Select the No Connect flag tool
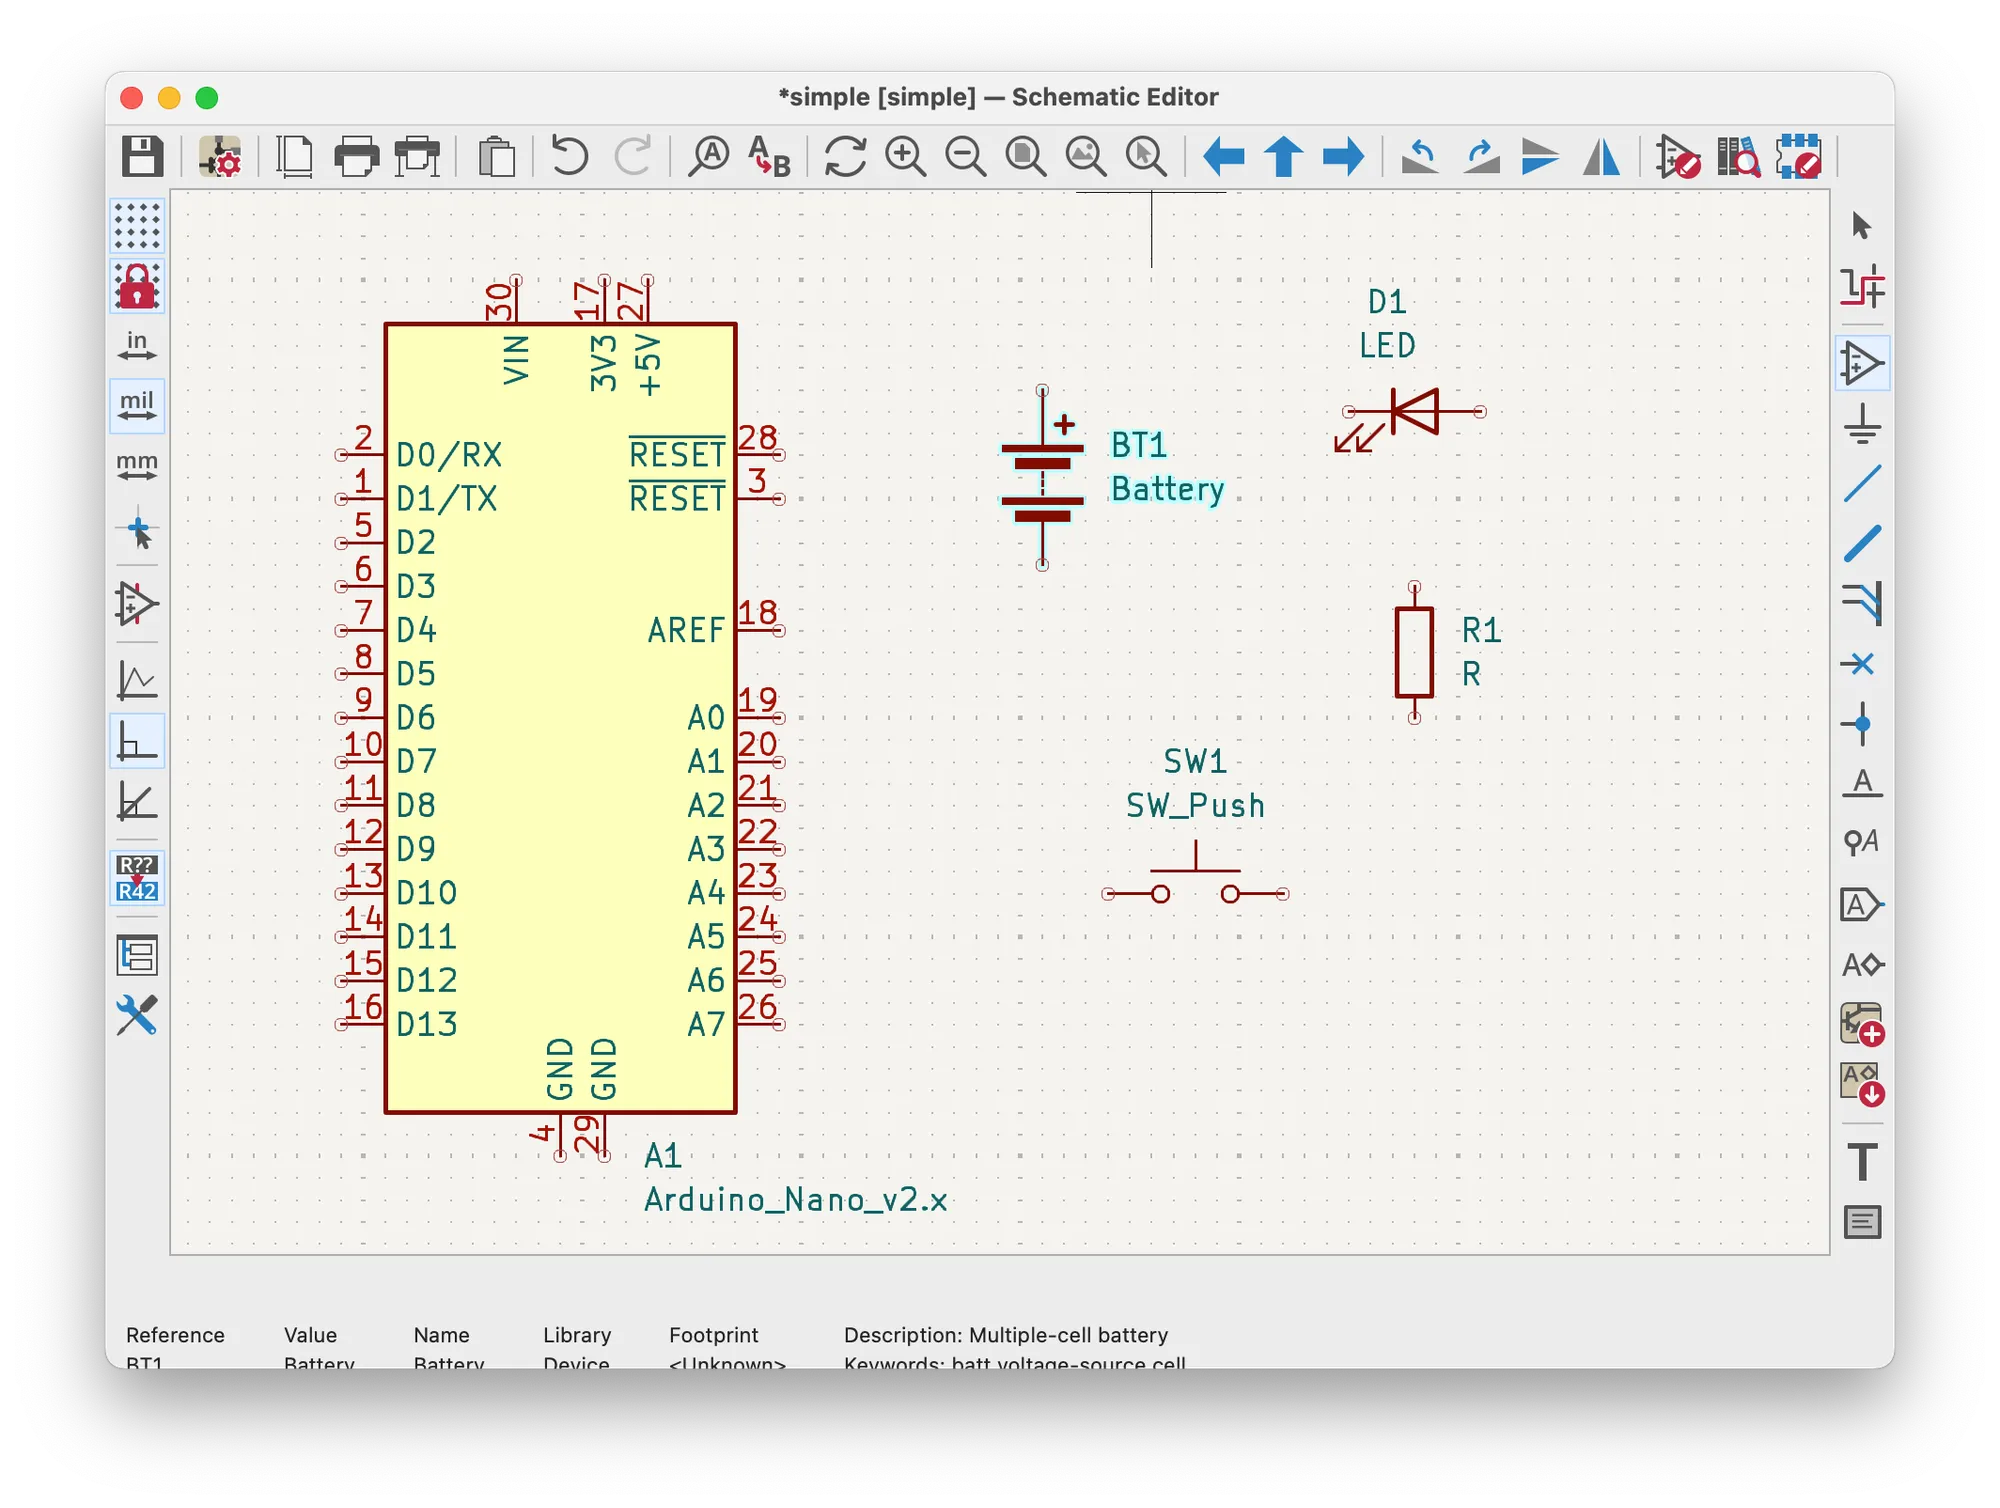 (x=1862, y=664)
